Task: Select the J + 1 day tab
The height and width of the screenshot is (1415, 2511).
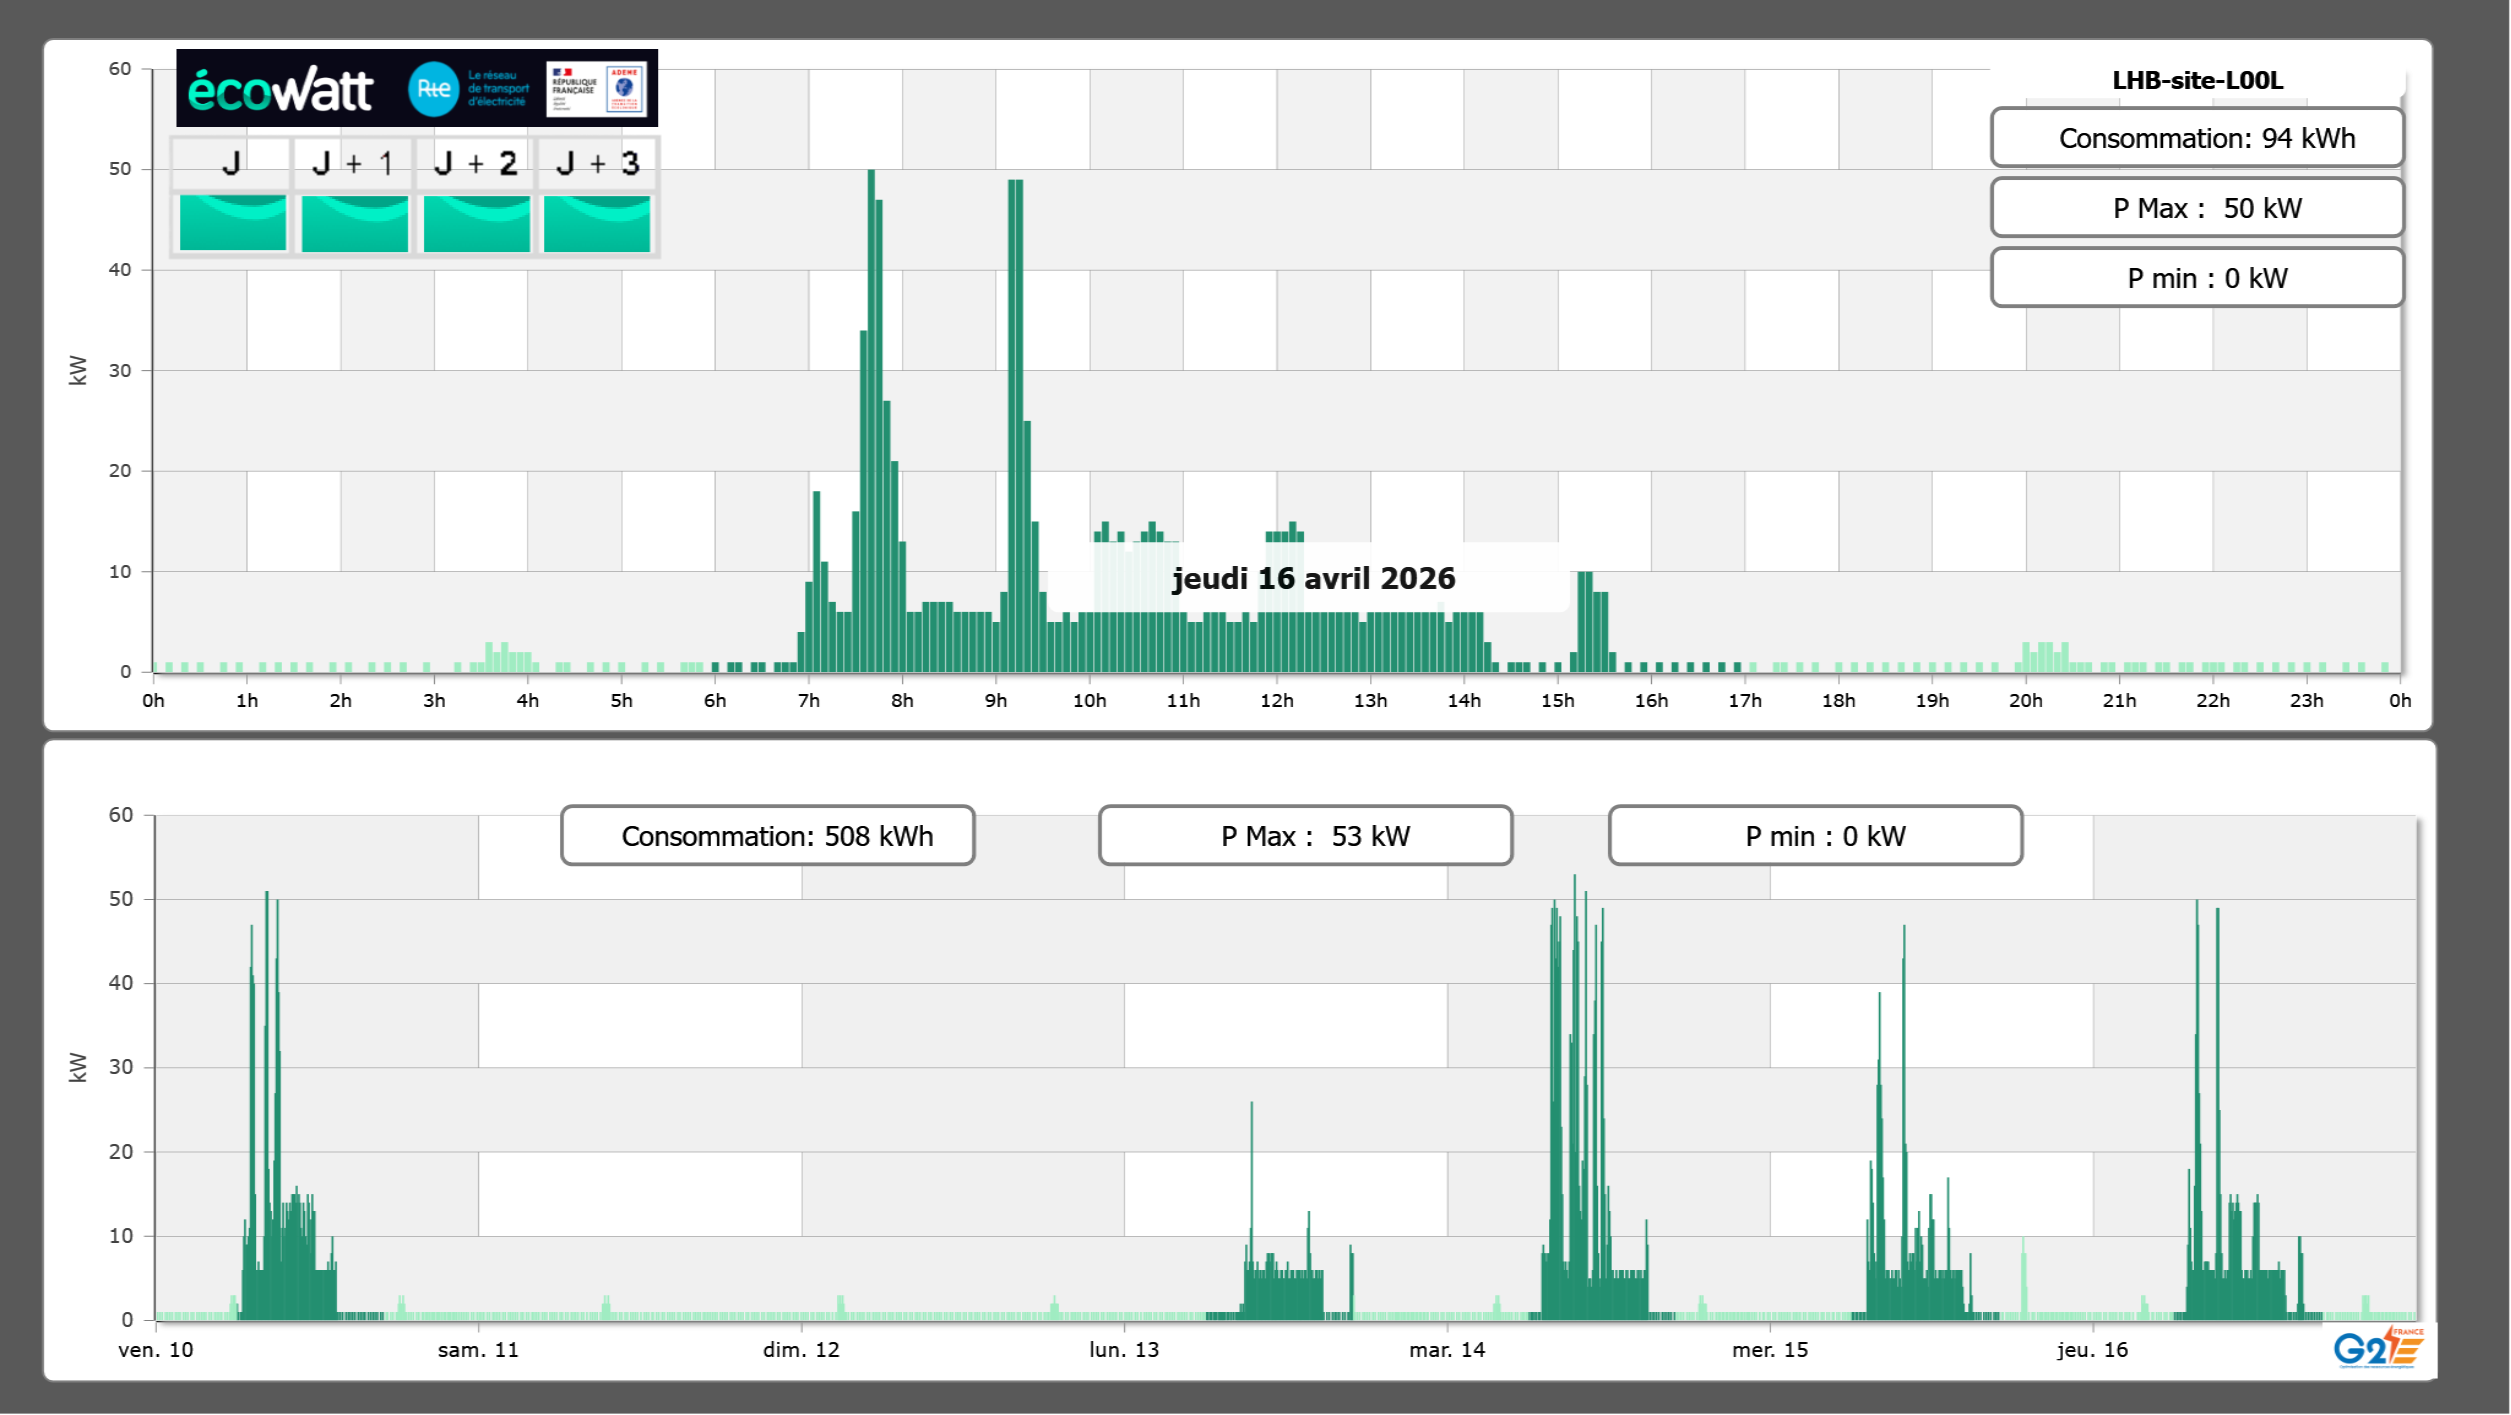Action: pos(353,163)
